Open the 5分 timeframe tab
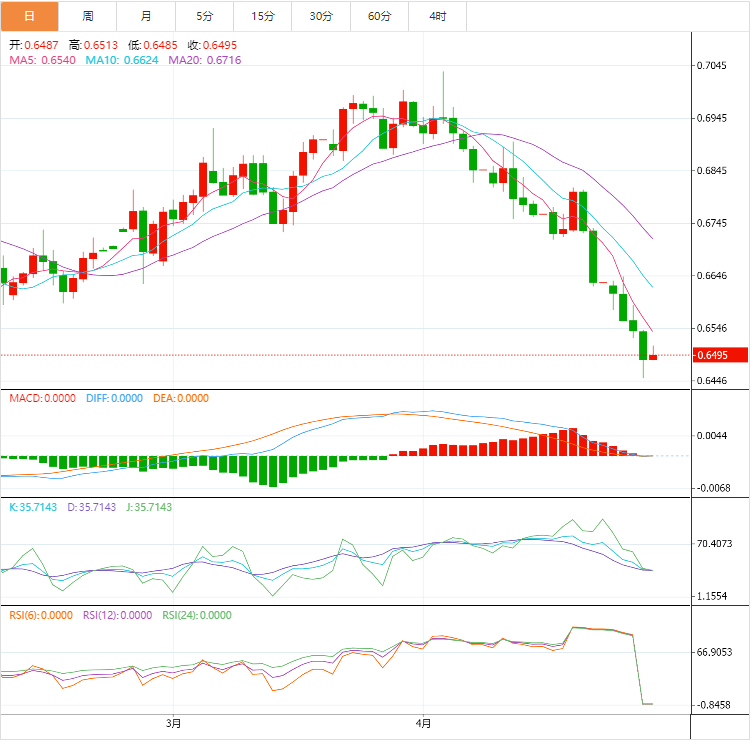Viewport: 756px width, 744px height. 205,16
